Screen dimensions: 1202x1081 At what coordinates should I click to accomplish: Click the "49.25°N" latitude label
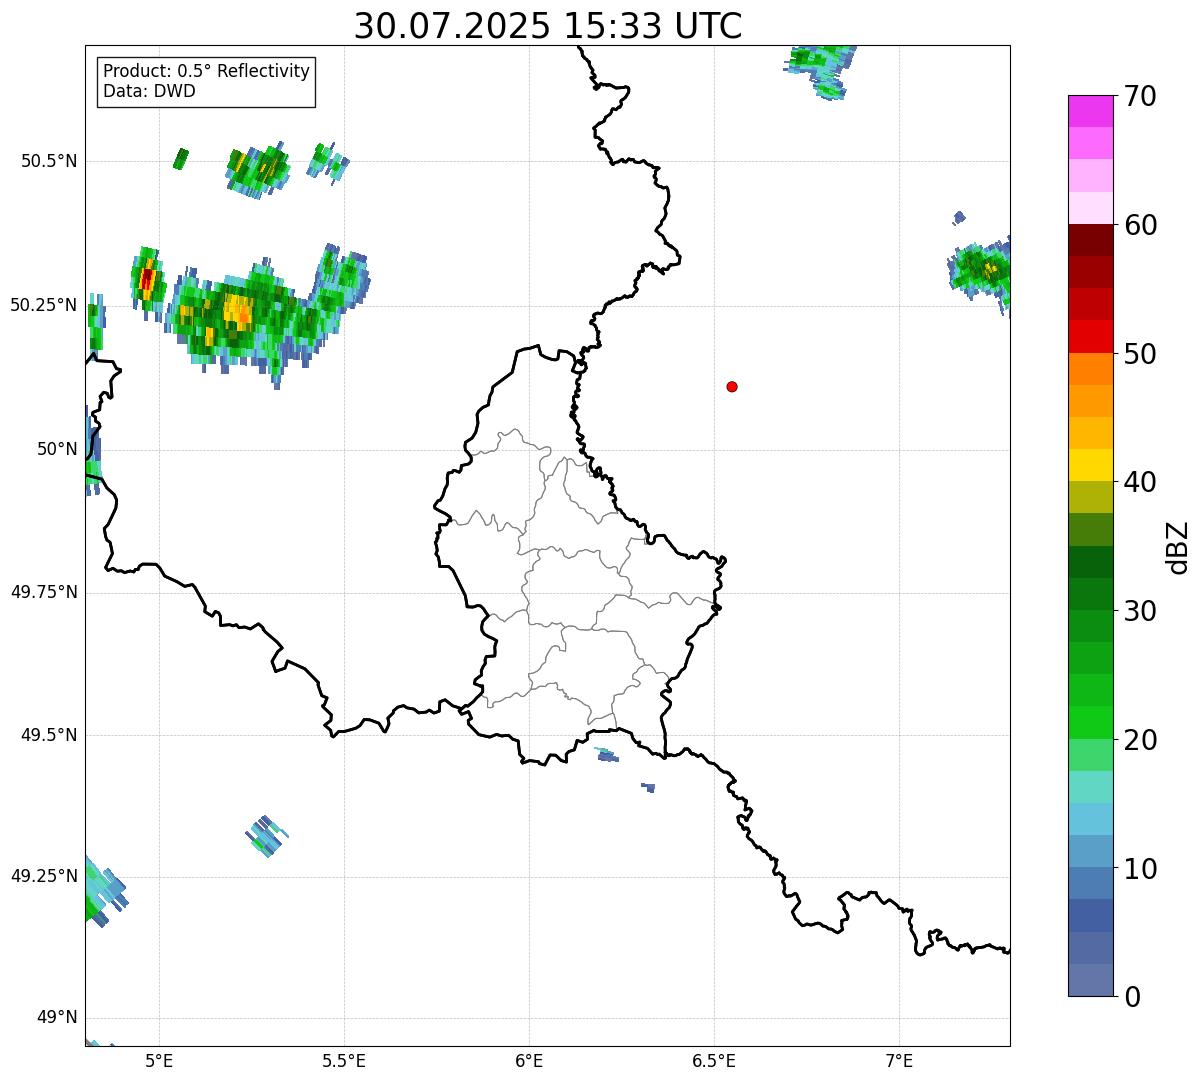(44, 877)
